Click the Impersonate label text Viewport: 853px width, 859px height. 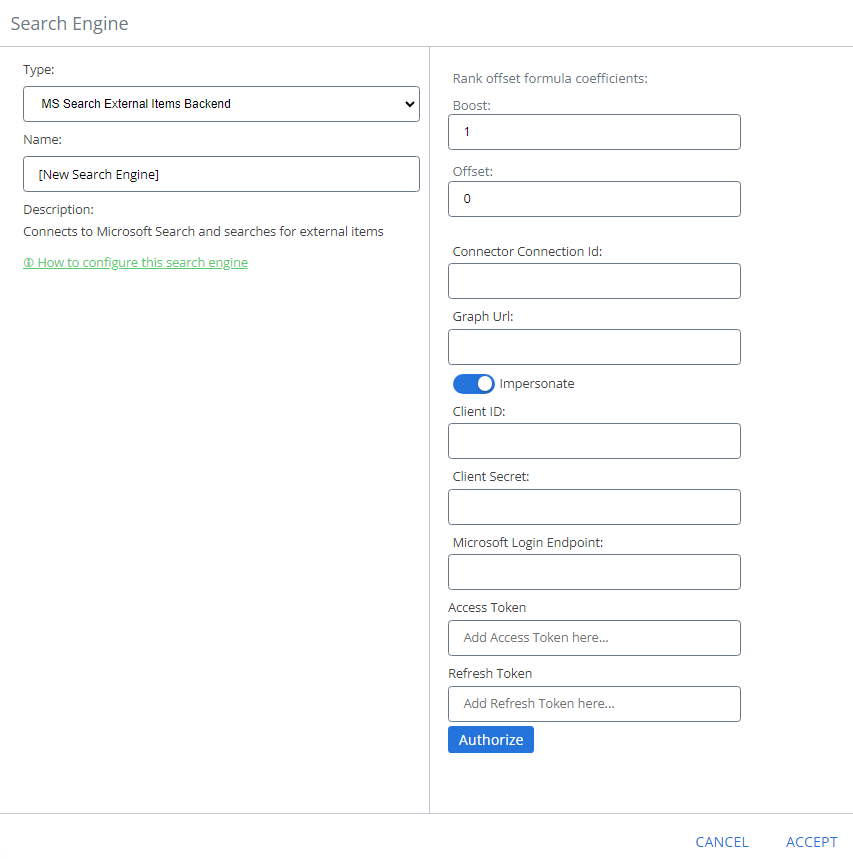[x=537, y=384]
